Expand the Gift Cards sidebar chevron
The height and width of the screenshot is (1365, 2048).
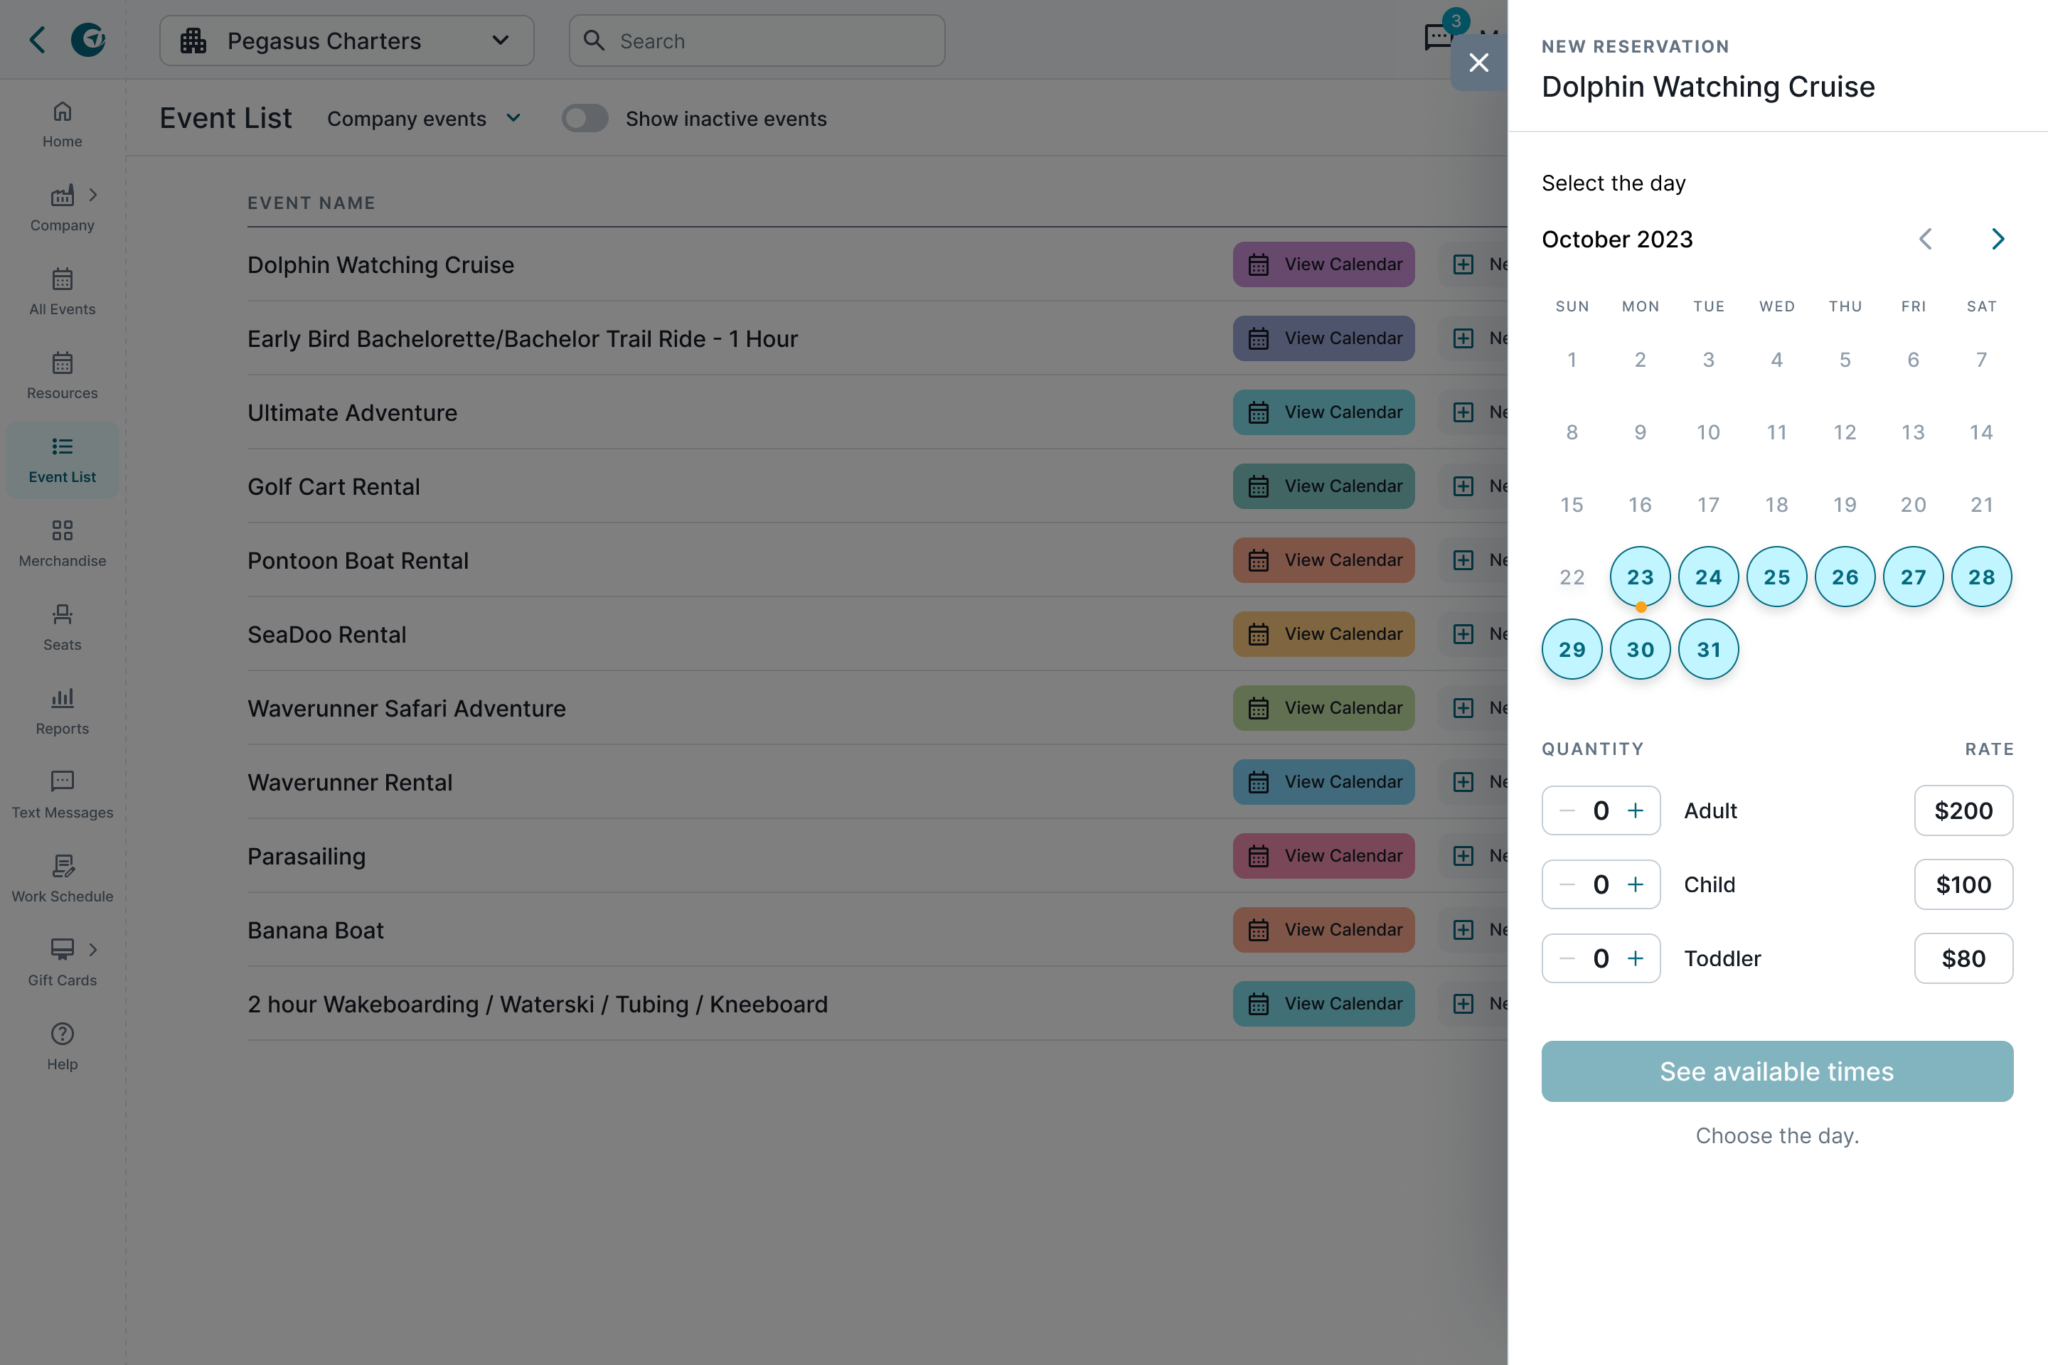click(93, 949)
